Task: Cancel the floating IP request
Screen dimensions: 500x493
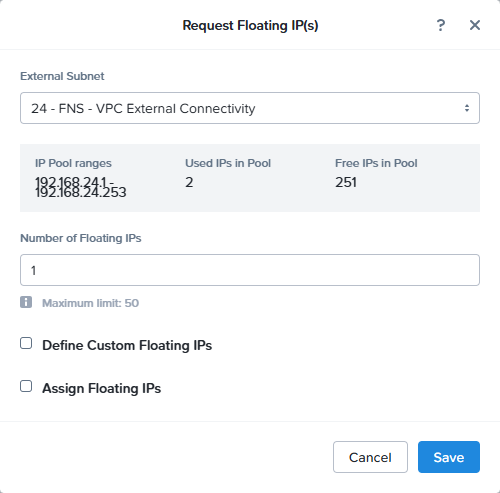Action: tap(370, 457)
